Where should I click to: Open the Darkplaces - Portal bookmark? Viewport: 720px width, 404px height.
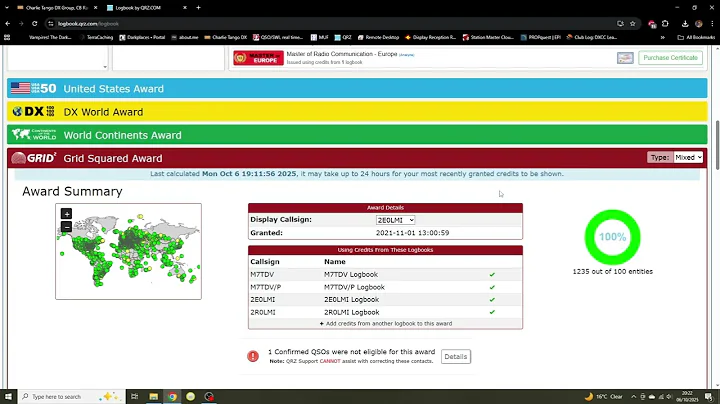click(142, 37)
